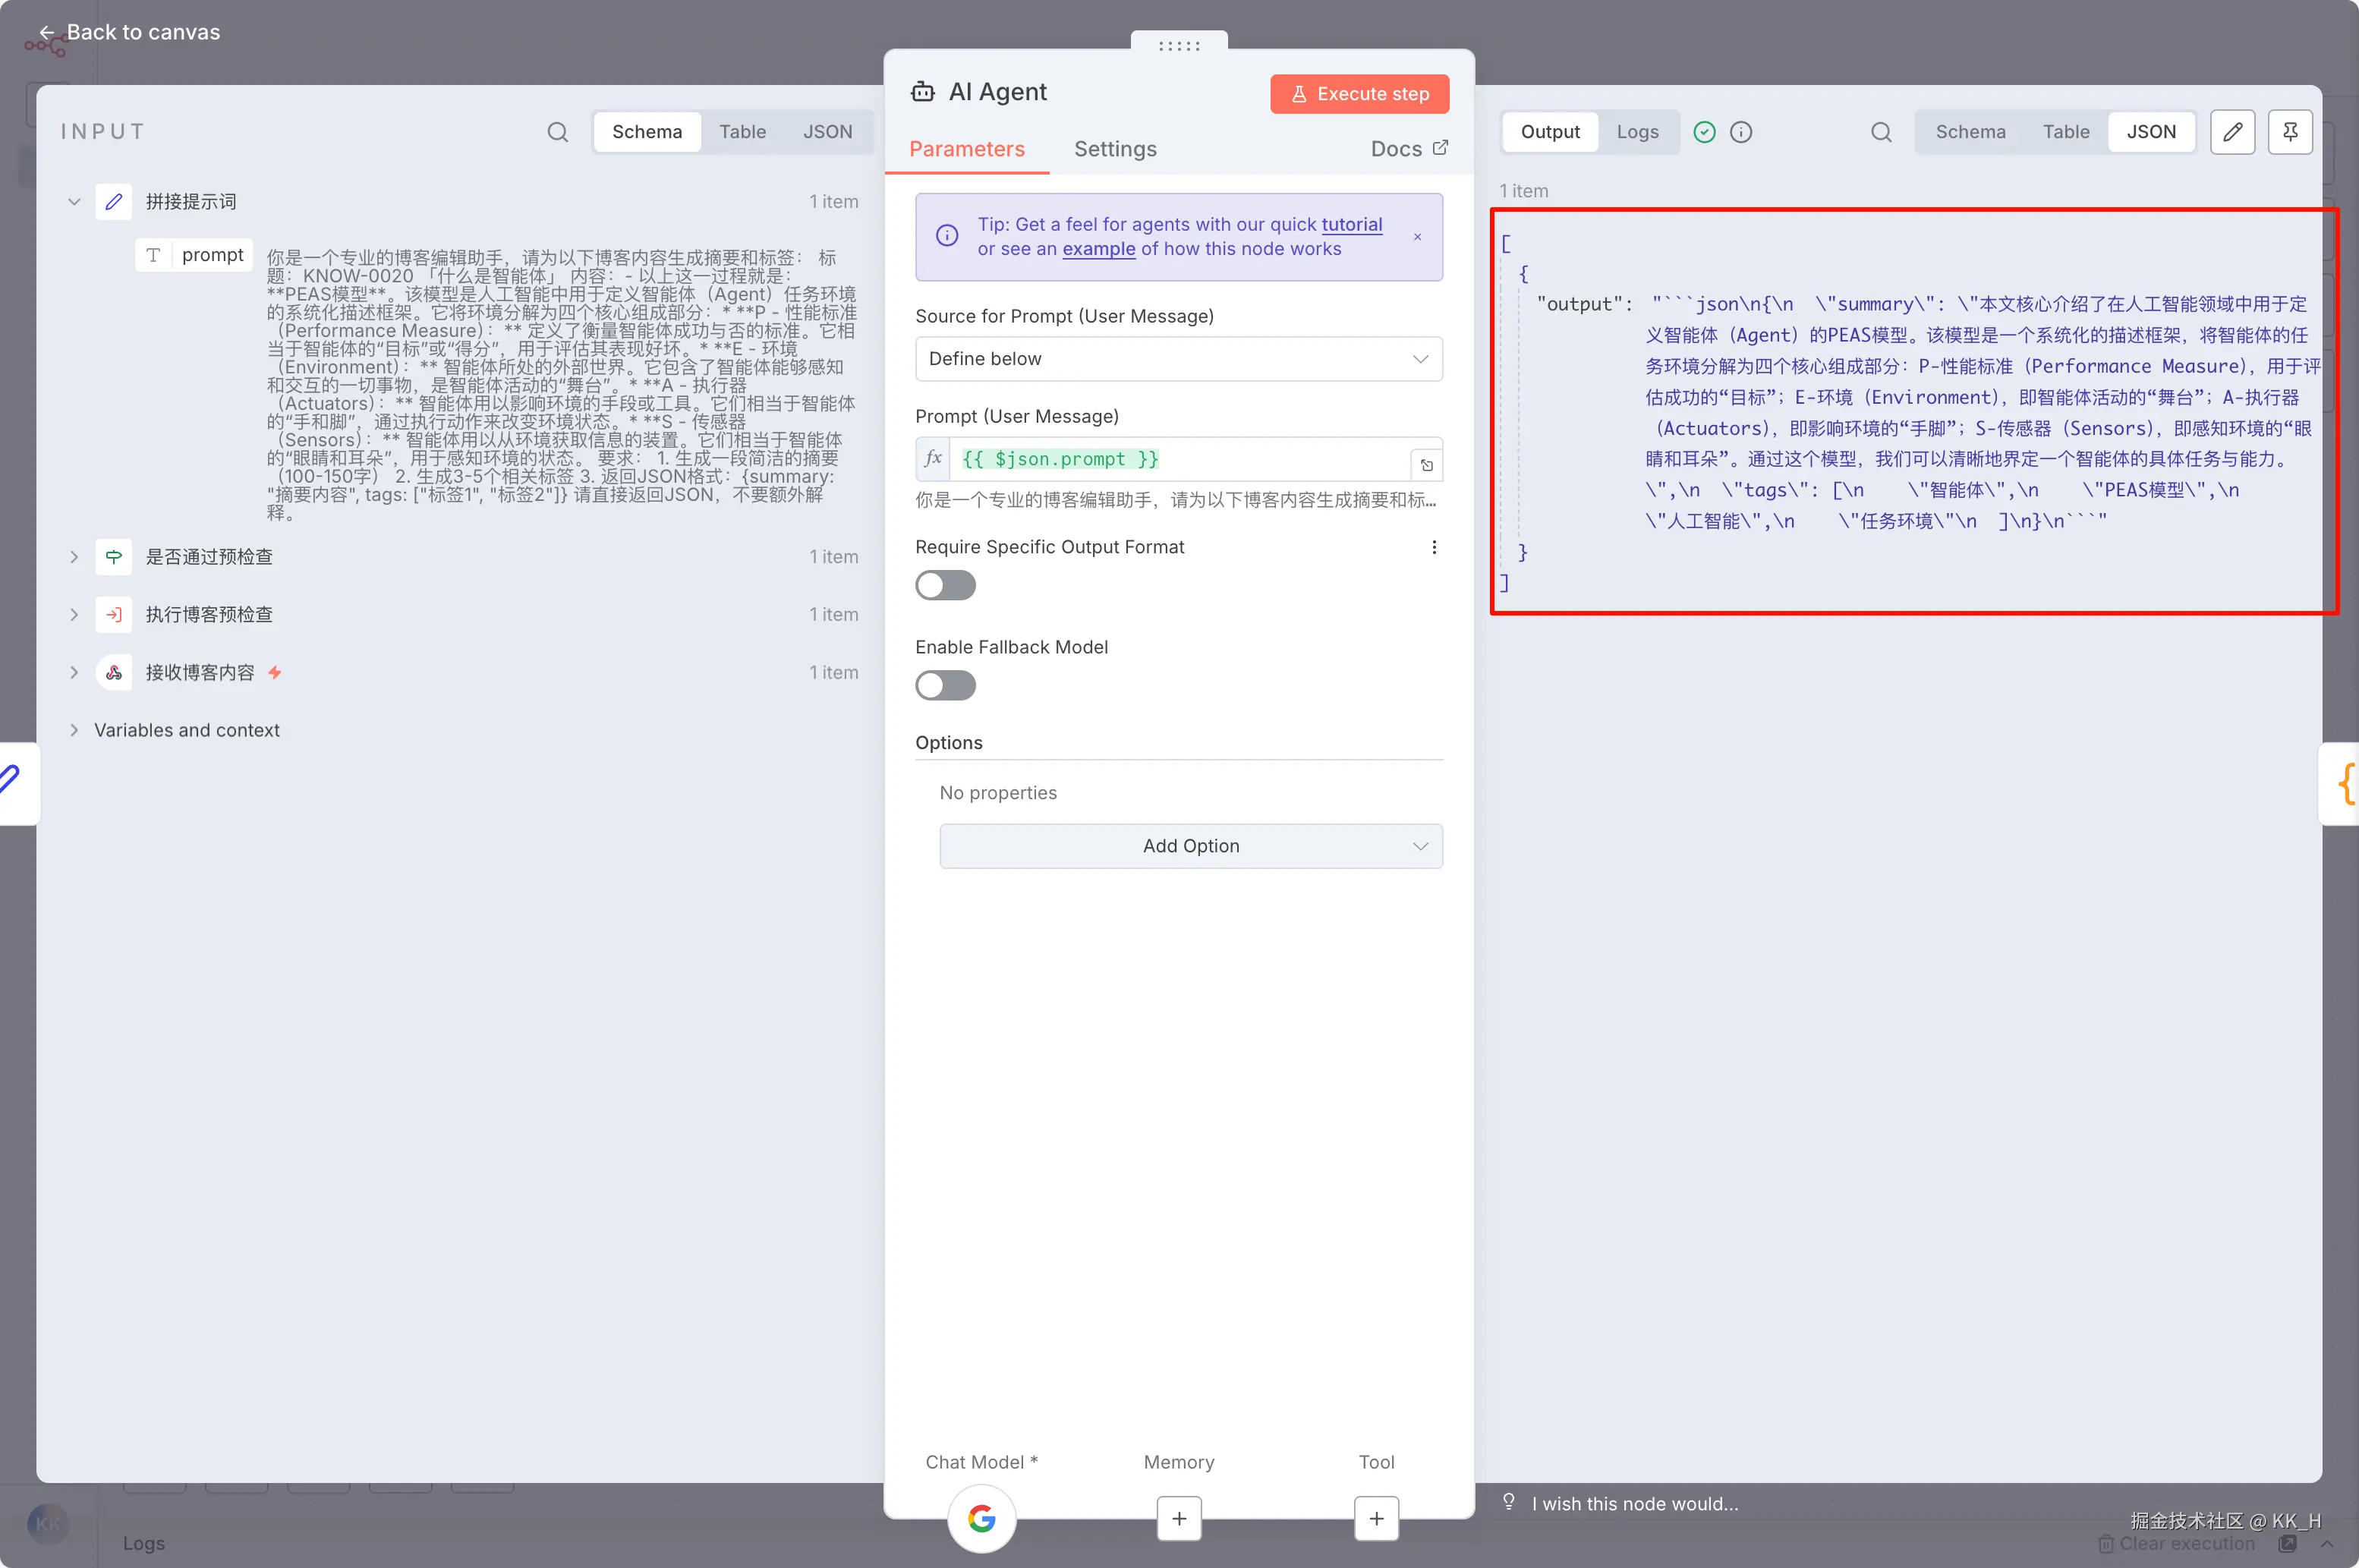Click the Google chat model icon
Image resolution: width=2359 pixels, height=1568 pixels.
point(981,1518)
